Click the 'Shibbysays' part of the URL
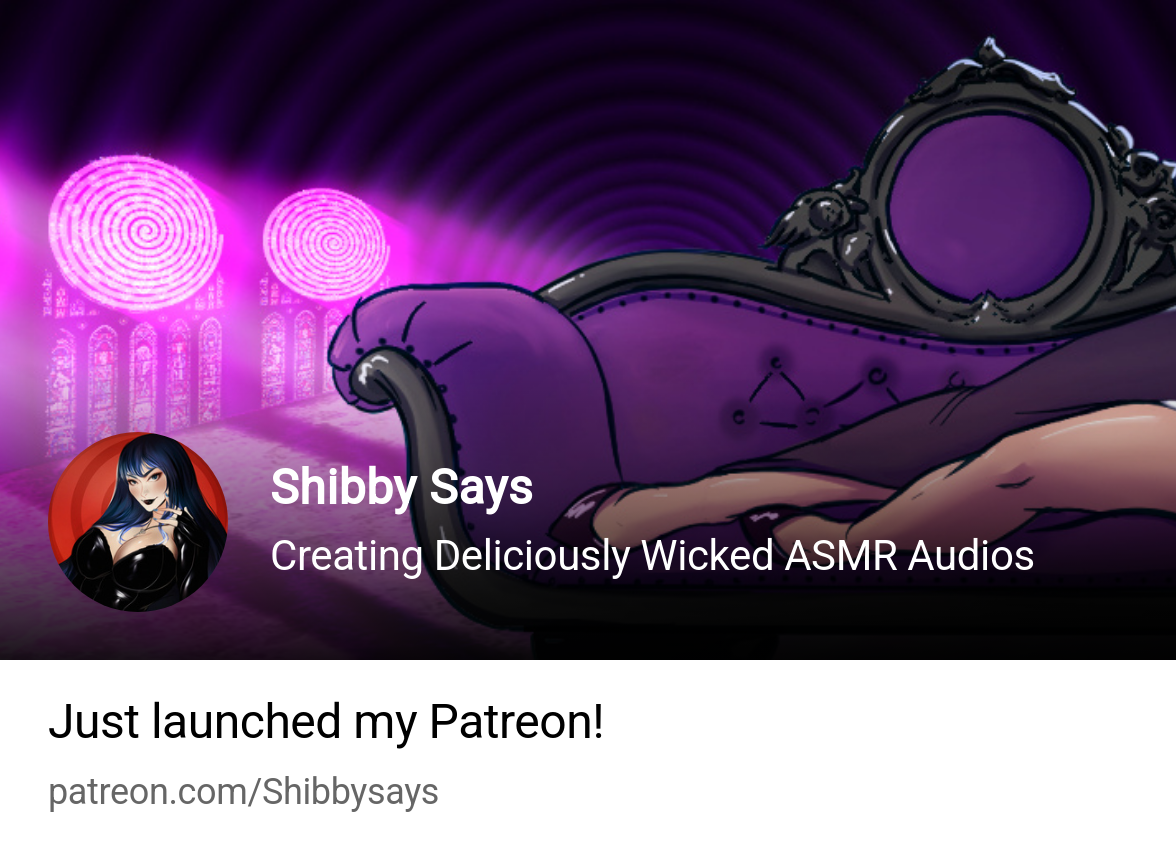The height and width of the screenshot is (852, 1176). 350,792
